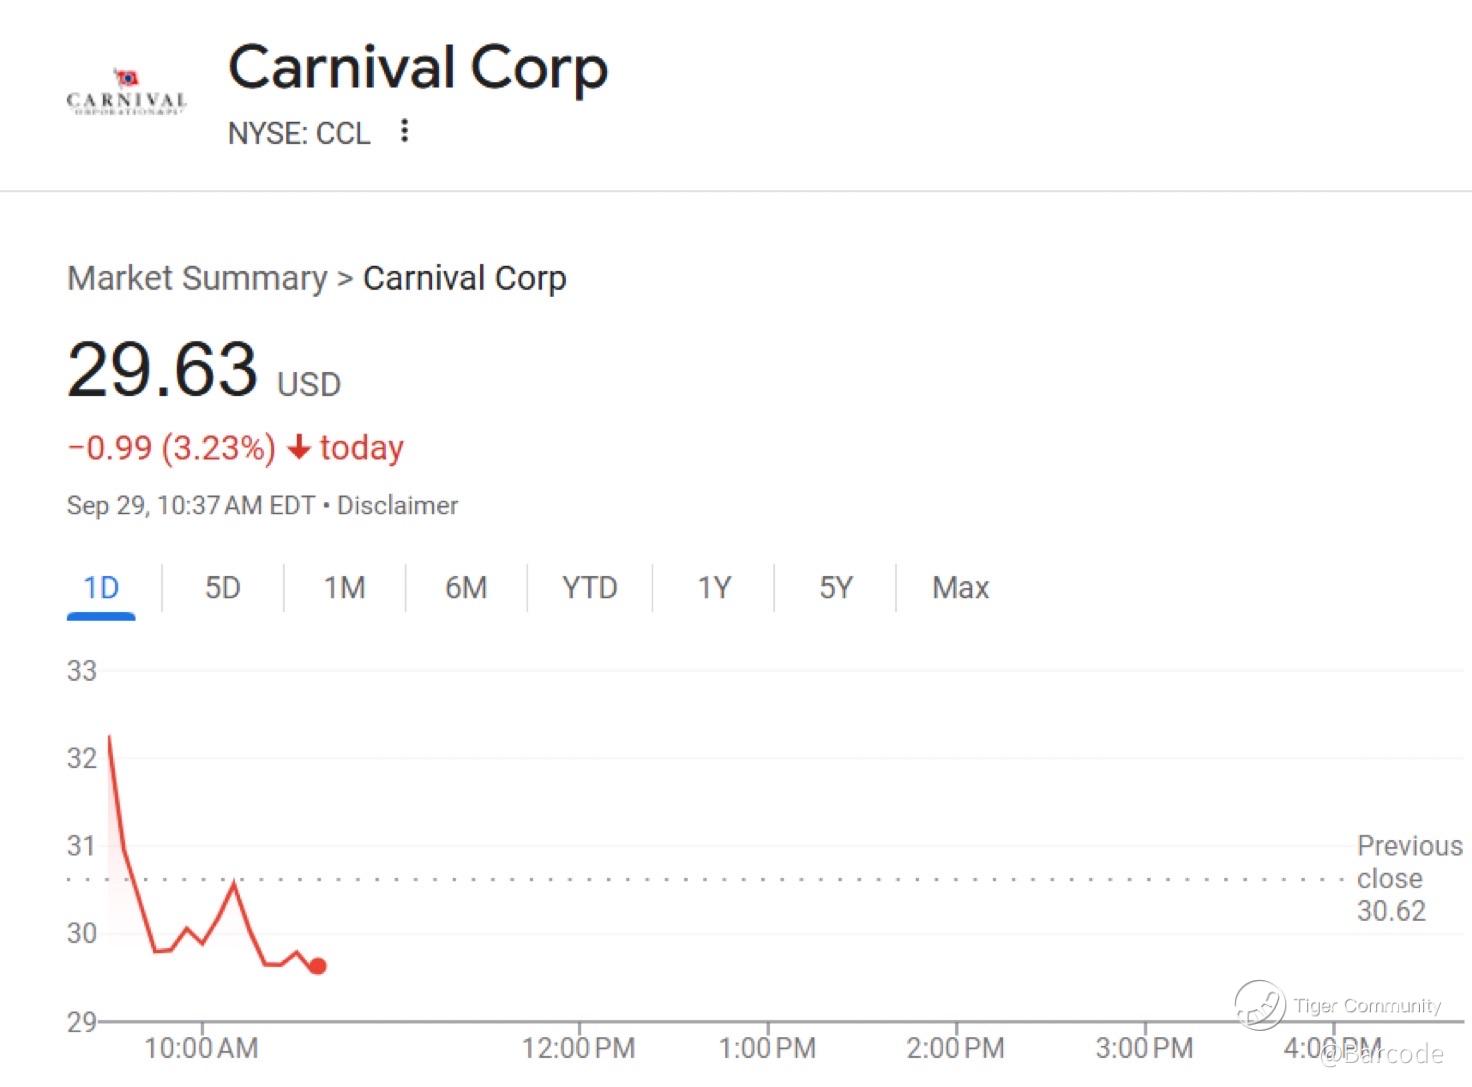
Task: Click the red current price dot on chart
Action: point(317,966)
